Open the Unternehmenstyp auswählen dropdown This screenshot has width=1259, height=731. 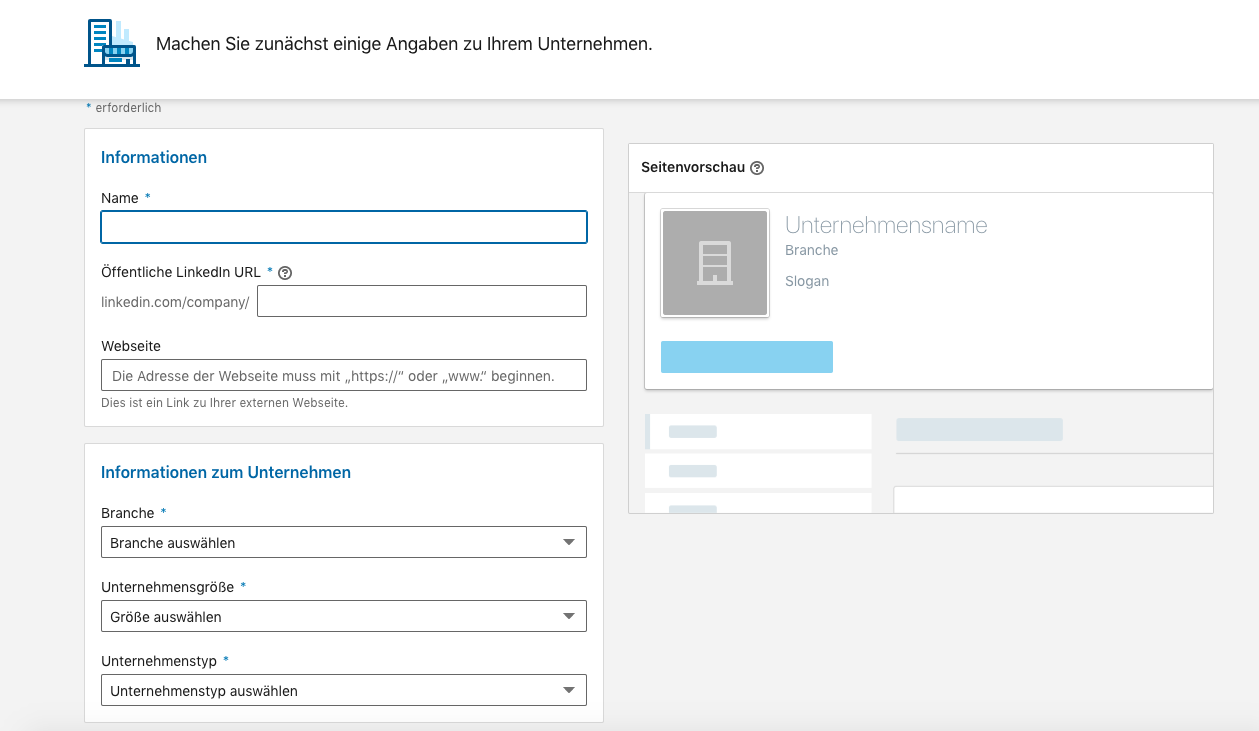tap(344, 690)
